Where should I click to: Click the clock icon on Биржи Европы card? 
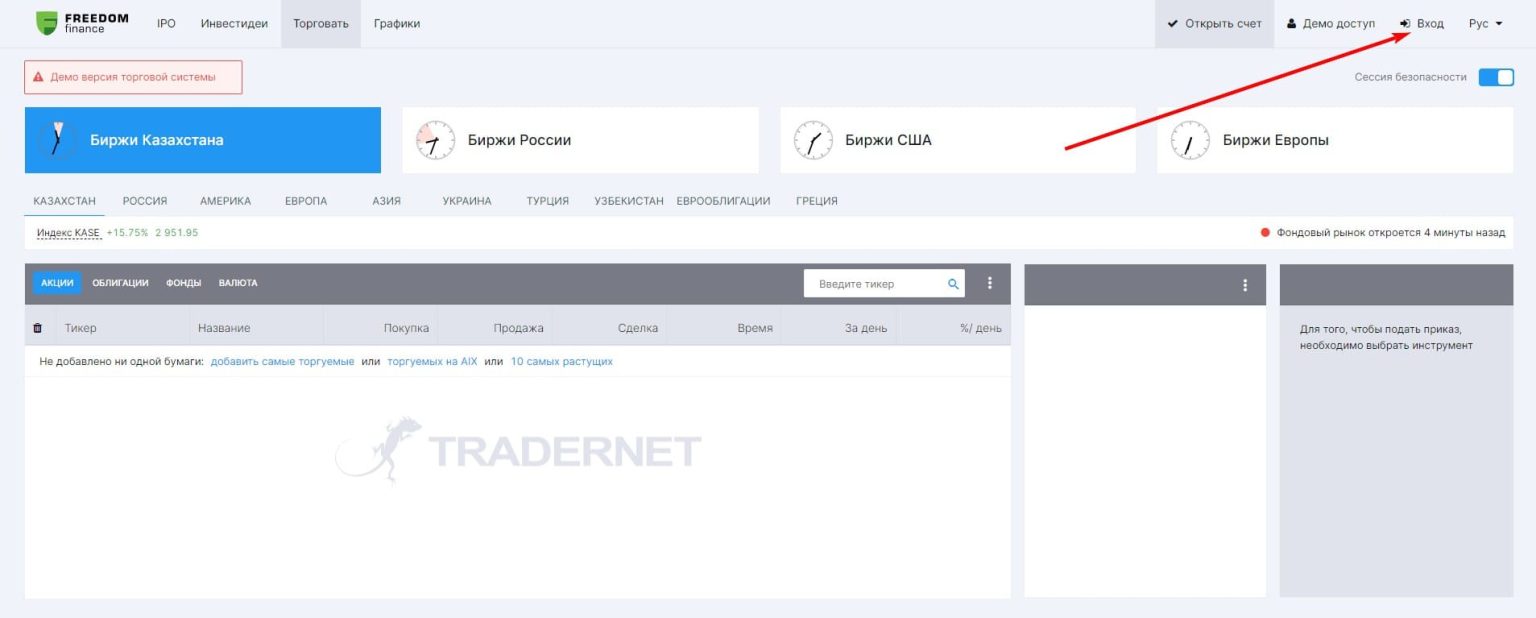click(1190, 140)
